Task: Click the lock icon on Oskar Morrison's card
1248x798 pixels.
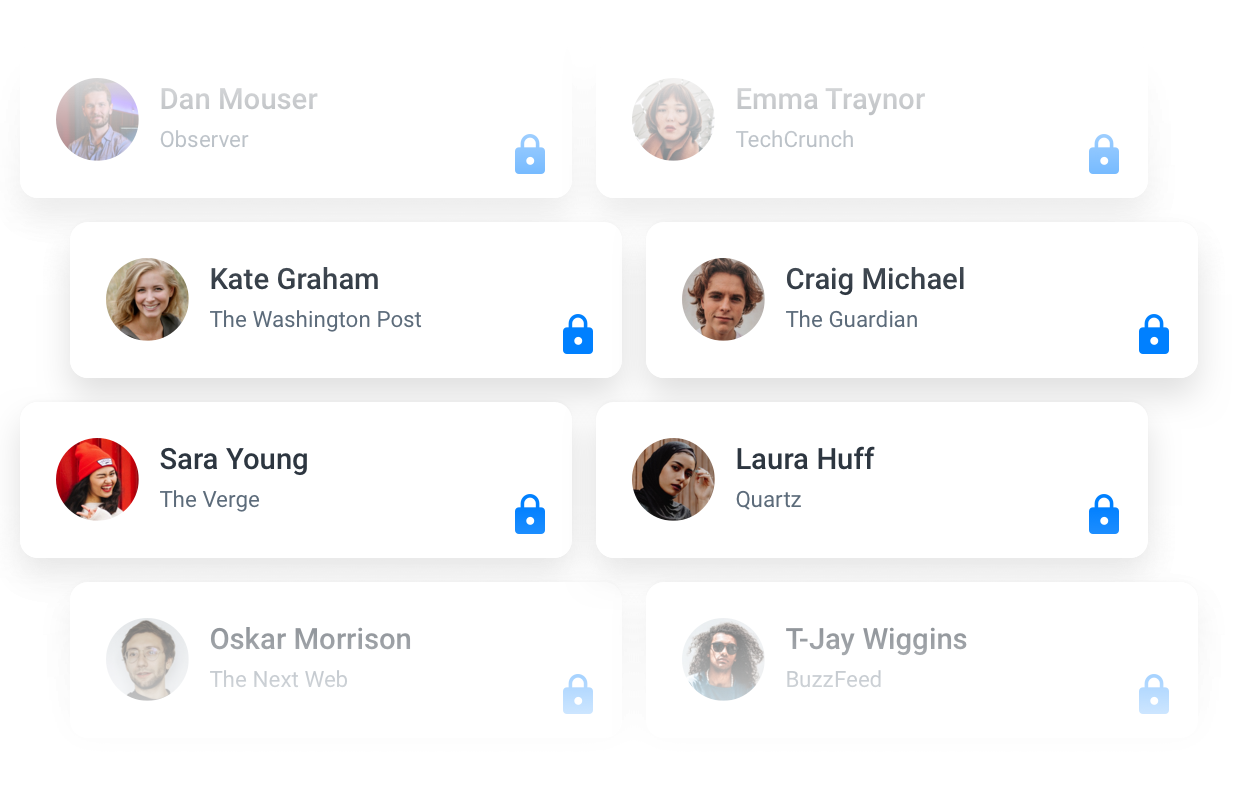Action: tap(578, 695)
